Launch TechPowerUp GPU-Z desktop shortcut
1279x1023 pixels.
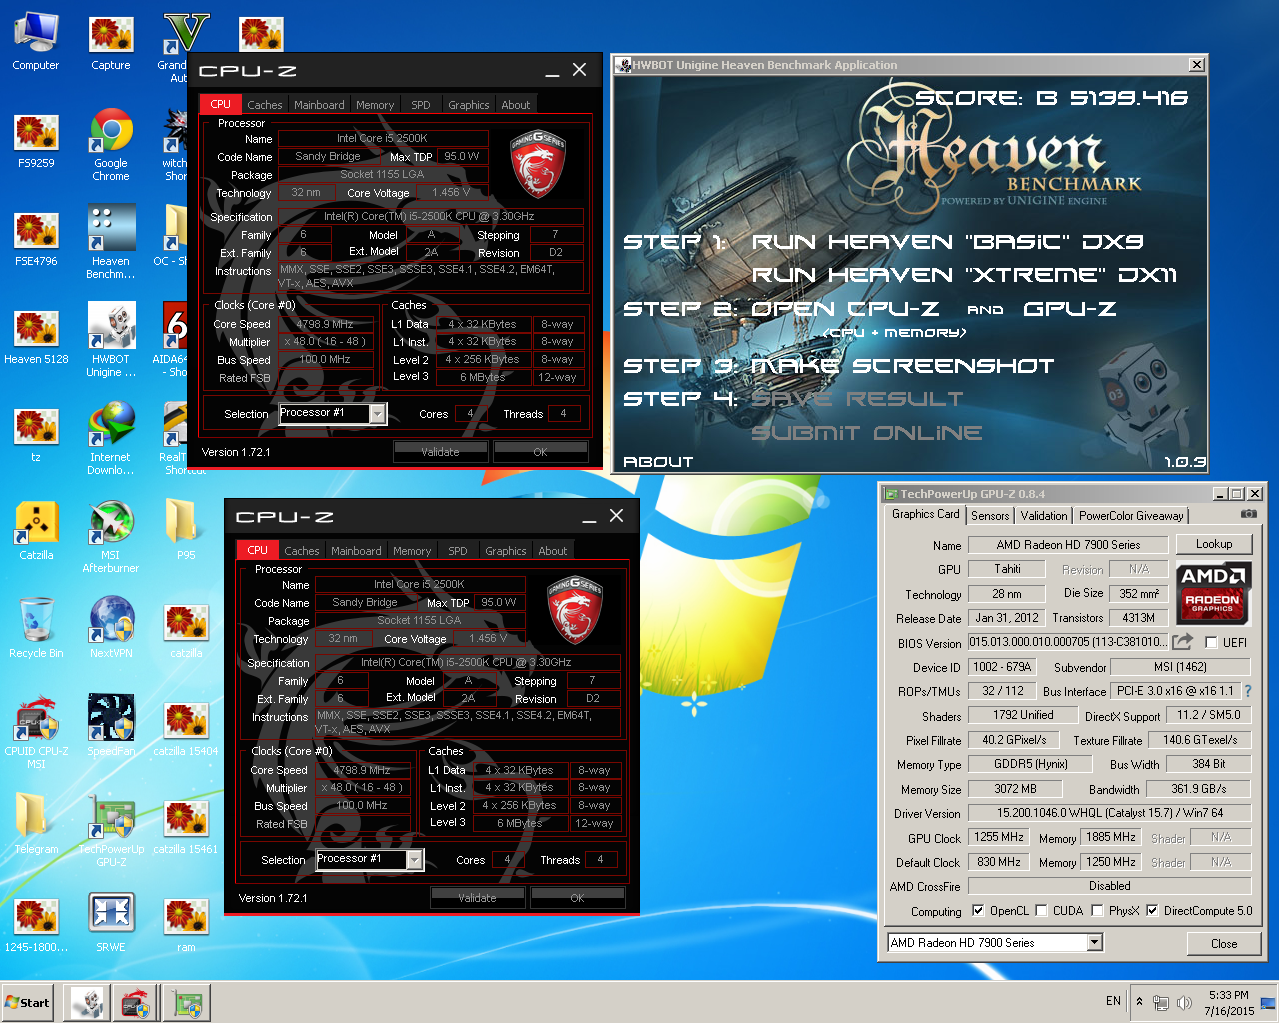click(111, 832)
